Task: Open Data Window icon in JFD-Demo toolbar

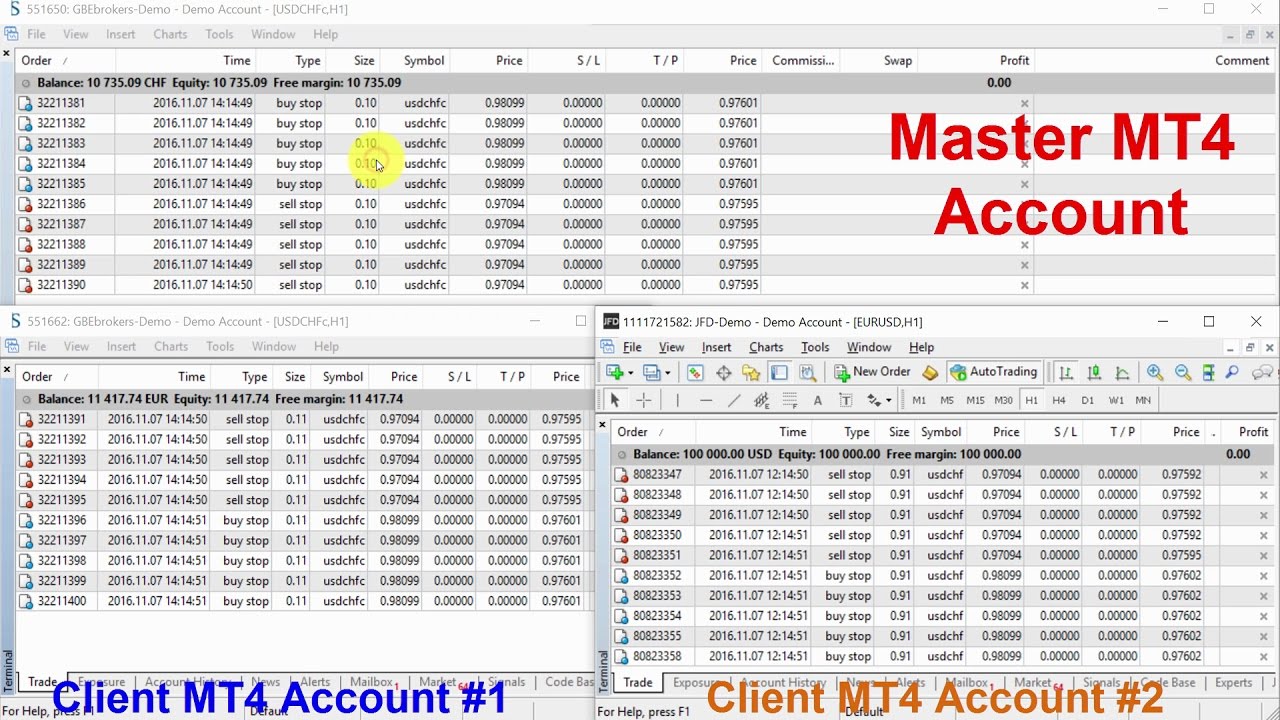Action: [723, 372]
